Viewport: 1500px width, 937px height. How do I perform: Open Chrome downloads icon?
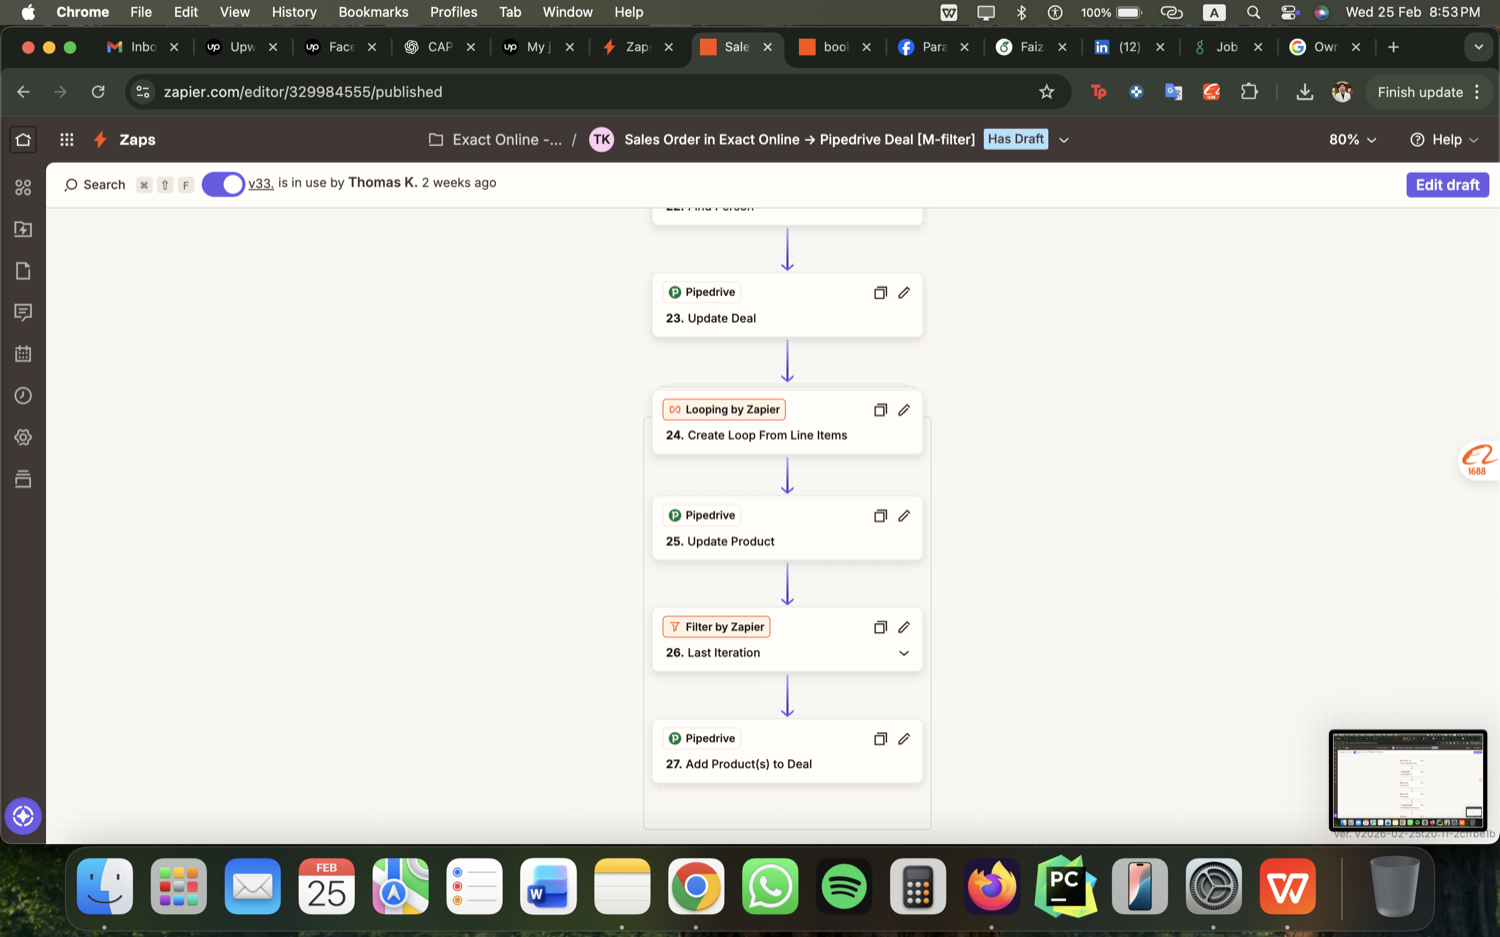coord(1304,92)
